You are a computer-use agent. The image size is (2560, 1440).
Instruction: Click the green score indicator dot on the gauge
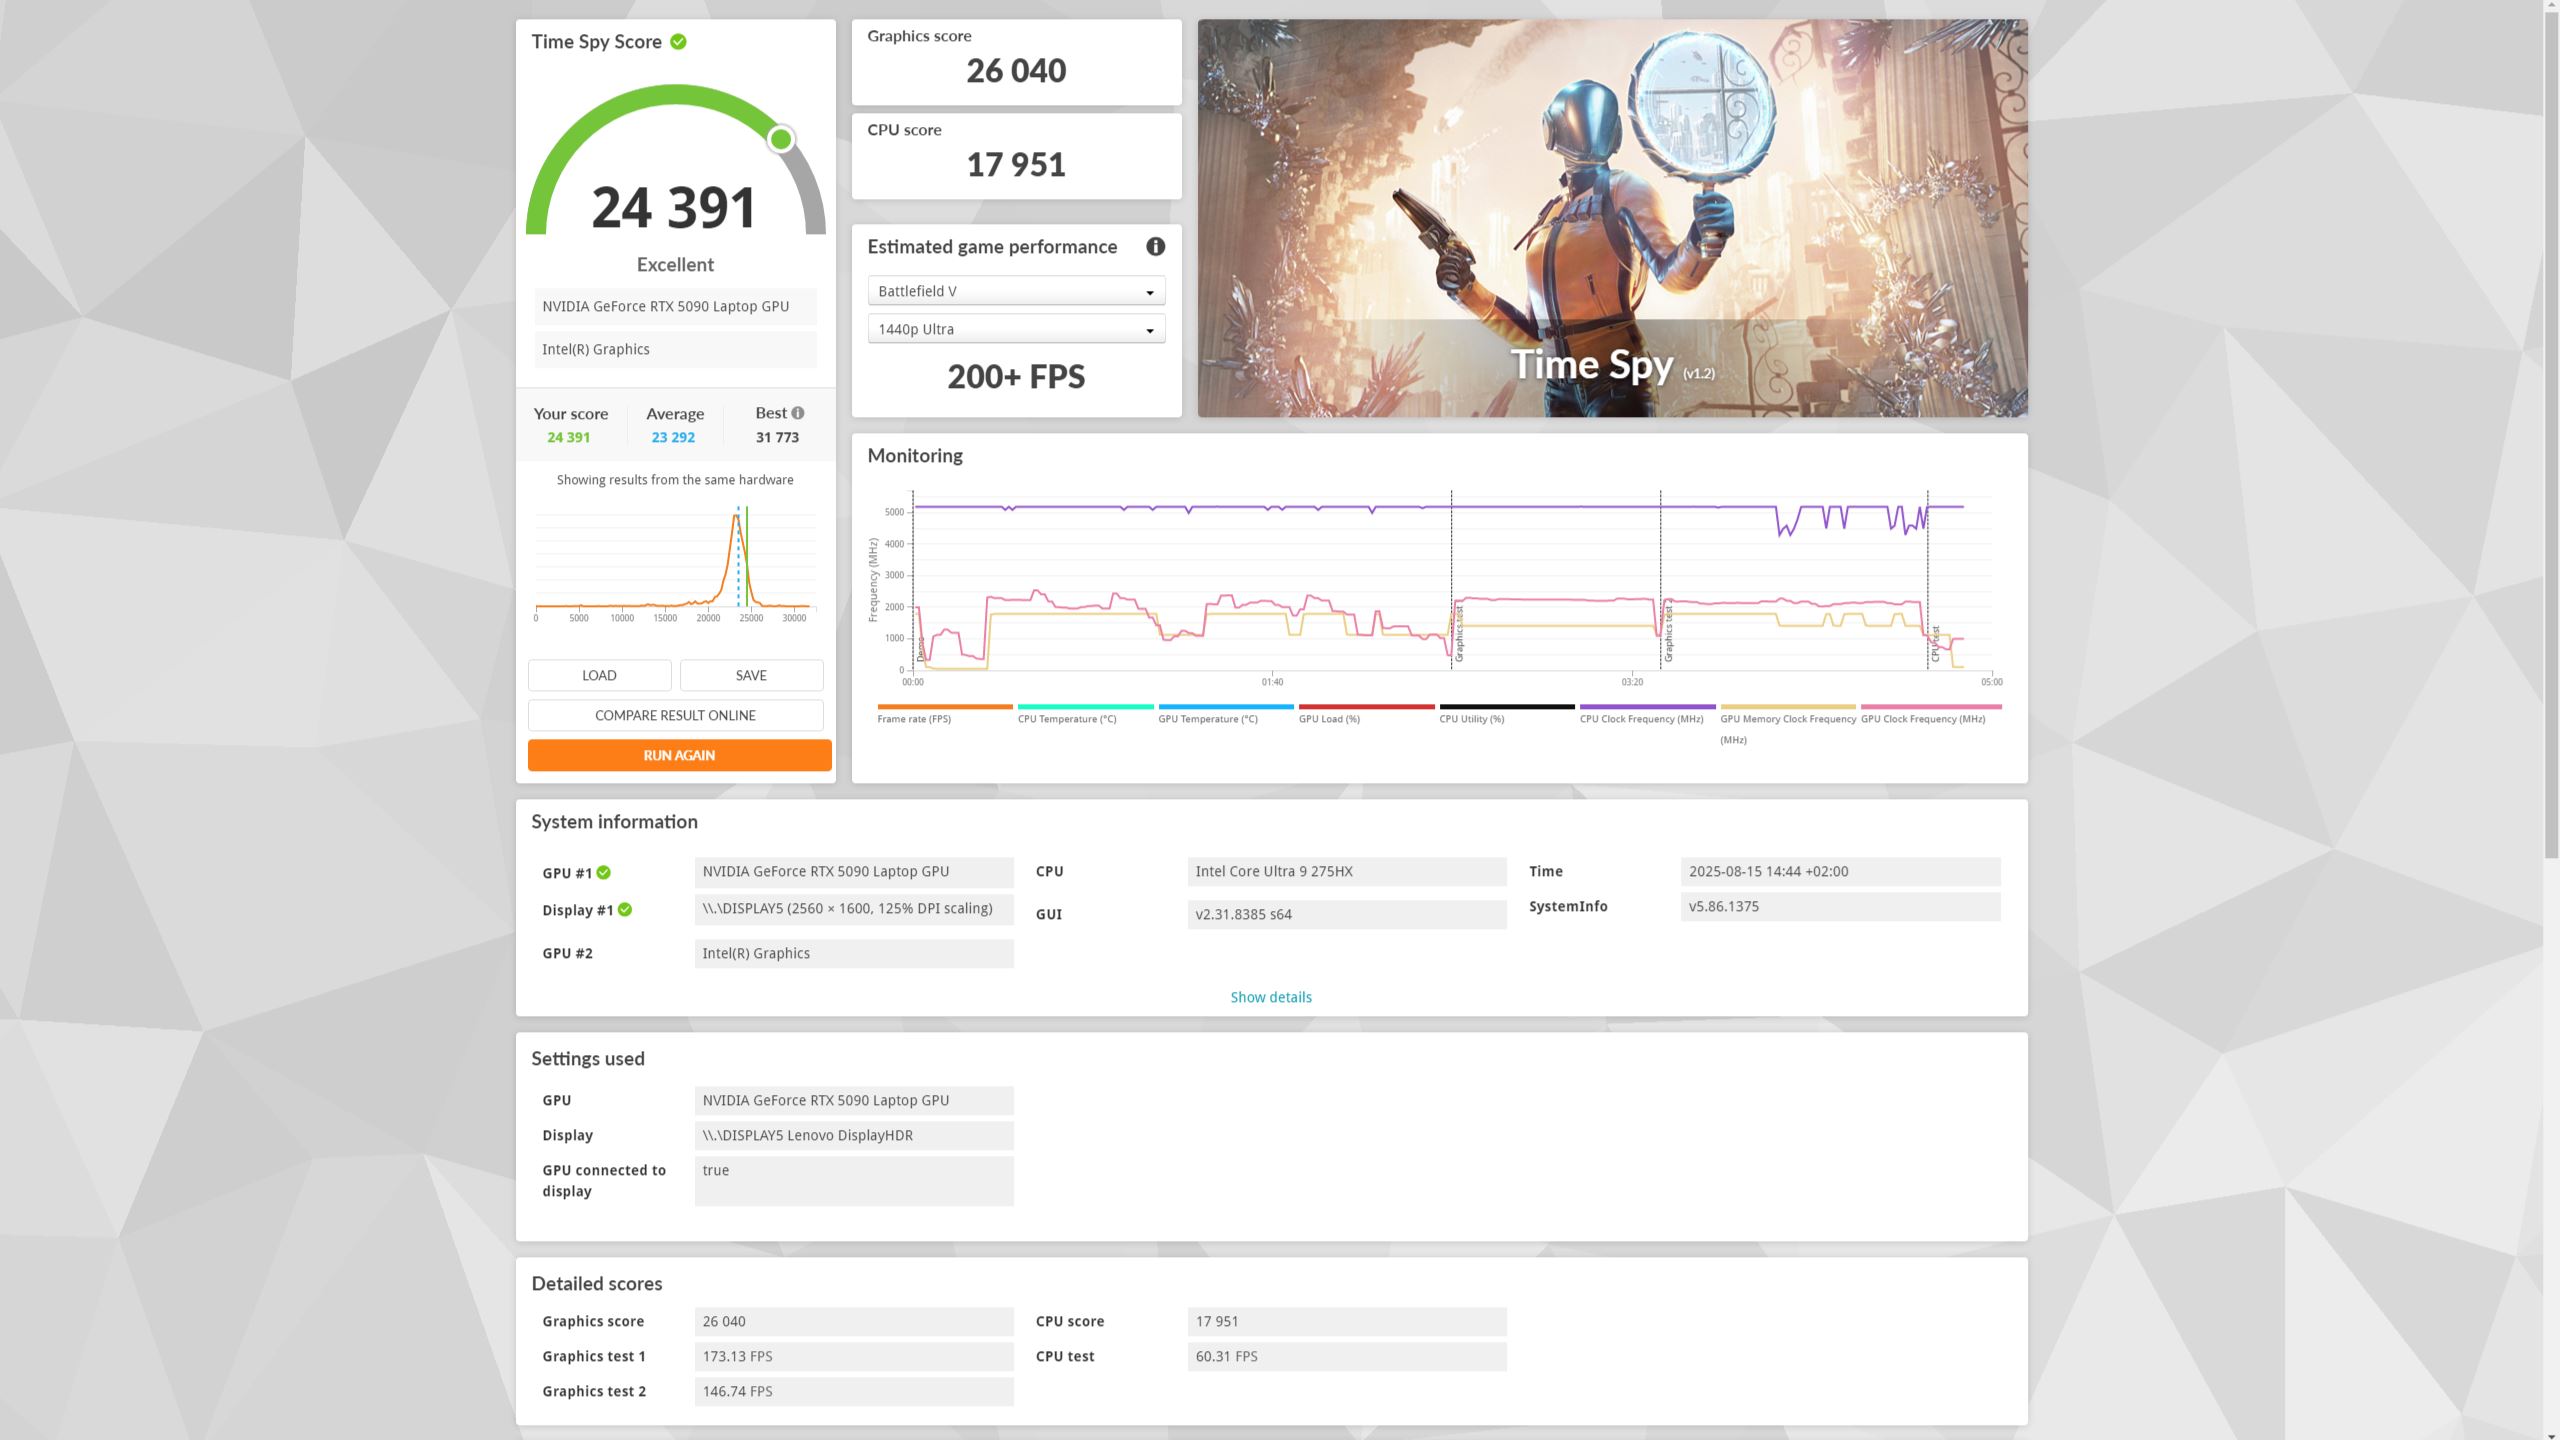click(x=781, y=139)
